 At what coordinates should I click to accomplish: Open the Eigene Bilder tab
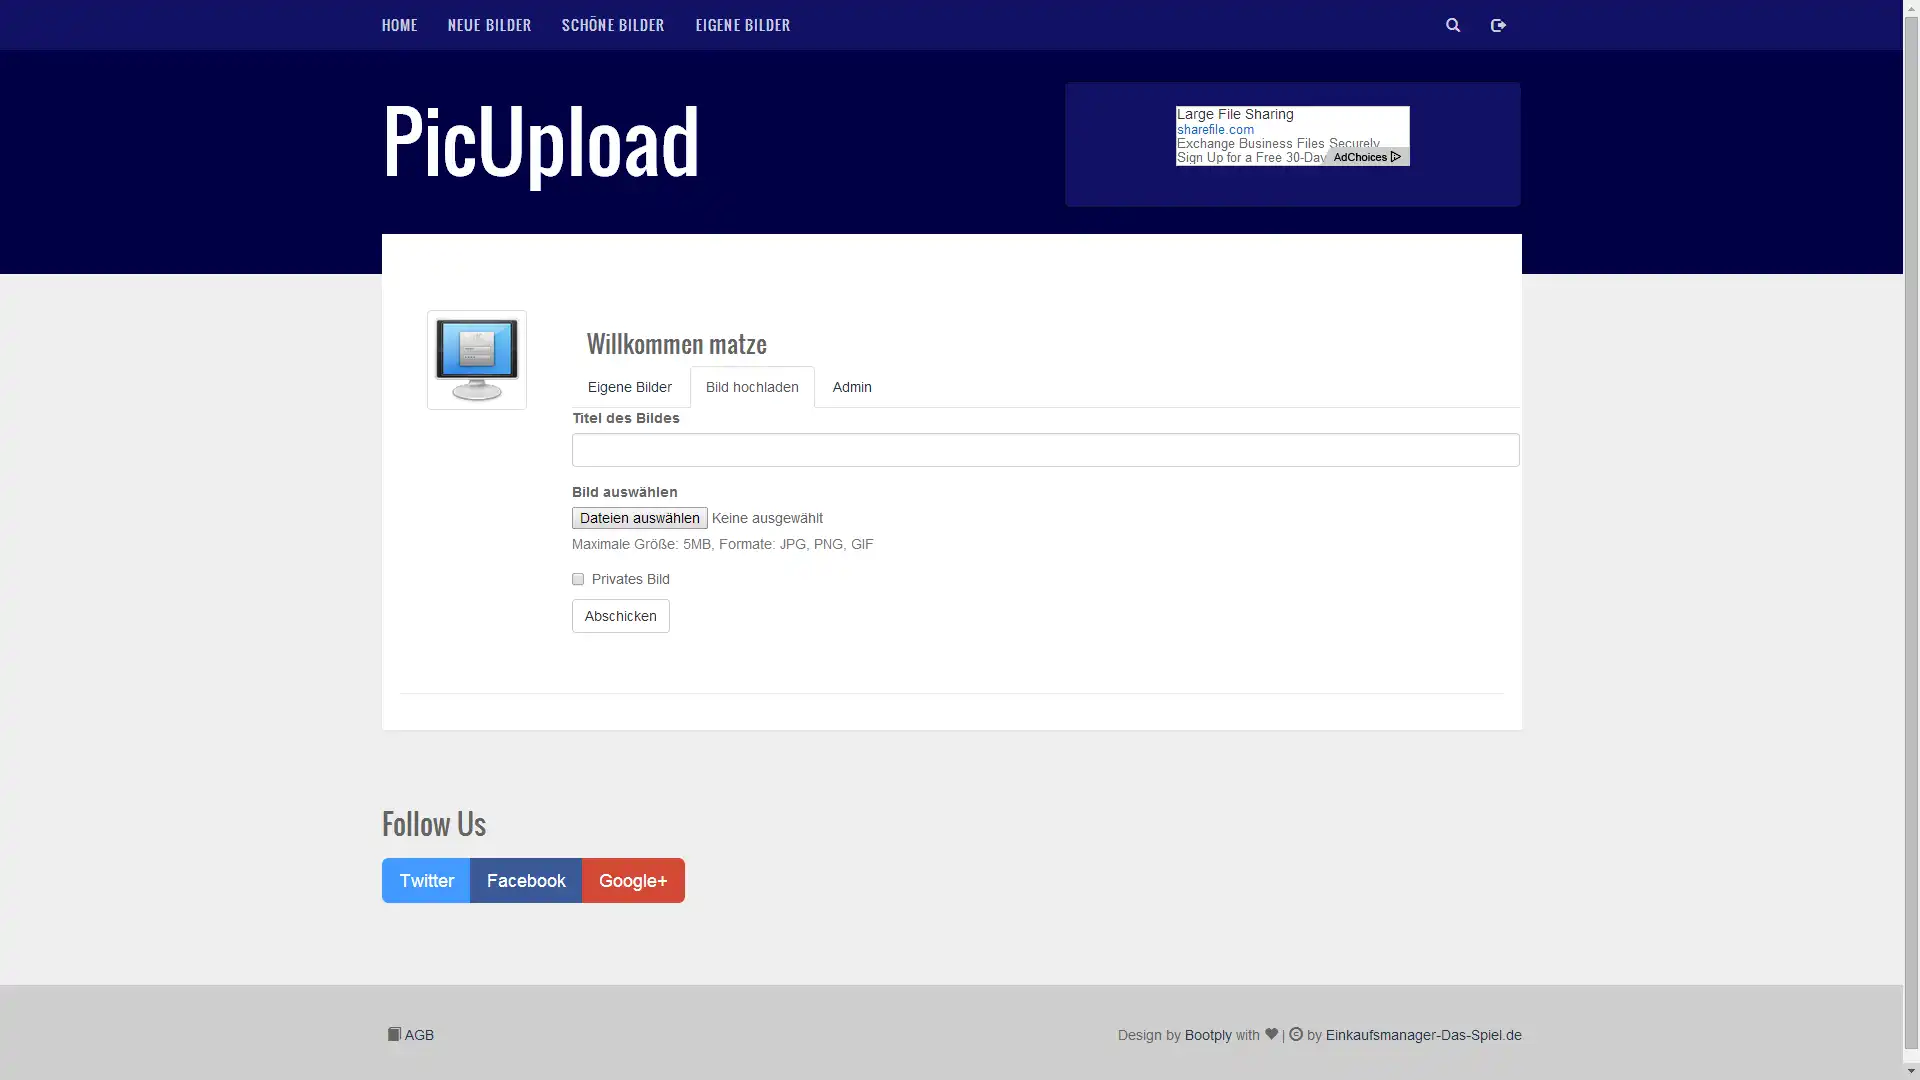click(629, 387)
